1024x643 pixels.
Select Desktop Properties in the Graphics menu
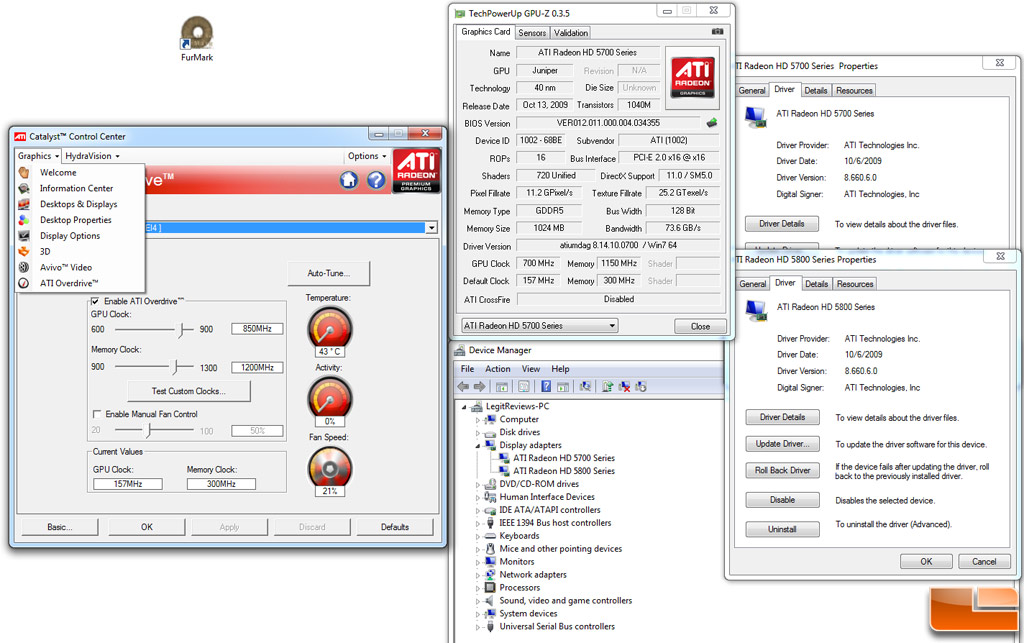(76, 220)
